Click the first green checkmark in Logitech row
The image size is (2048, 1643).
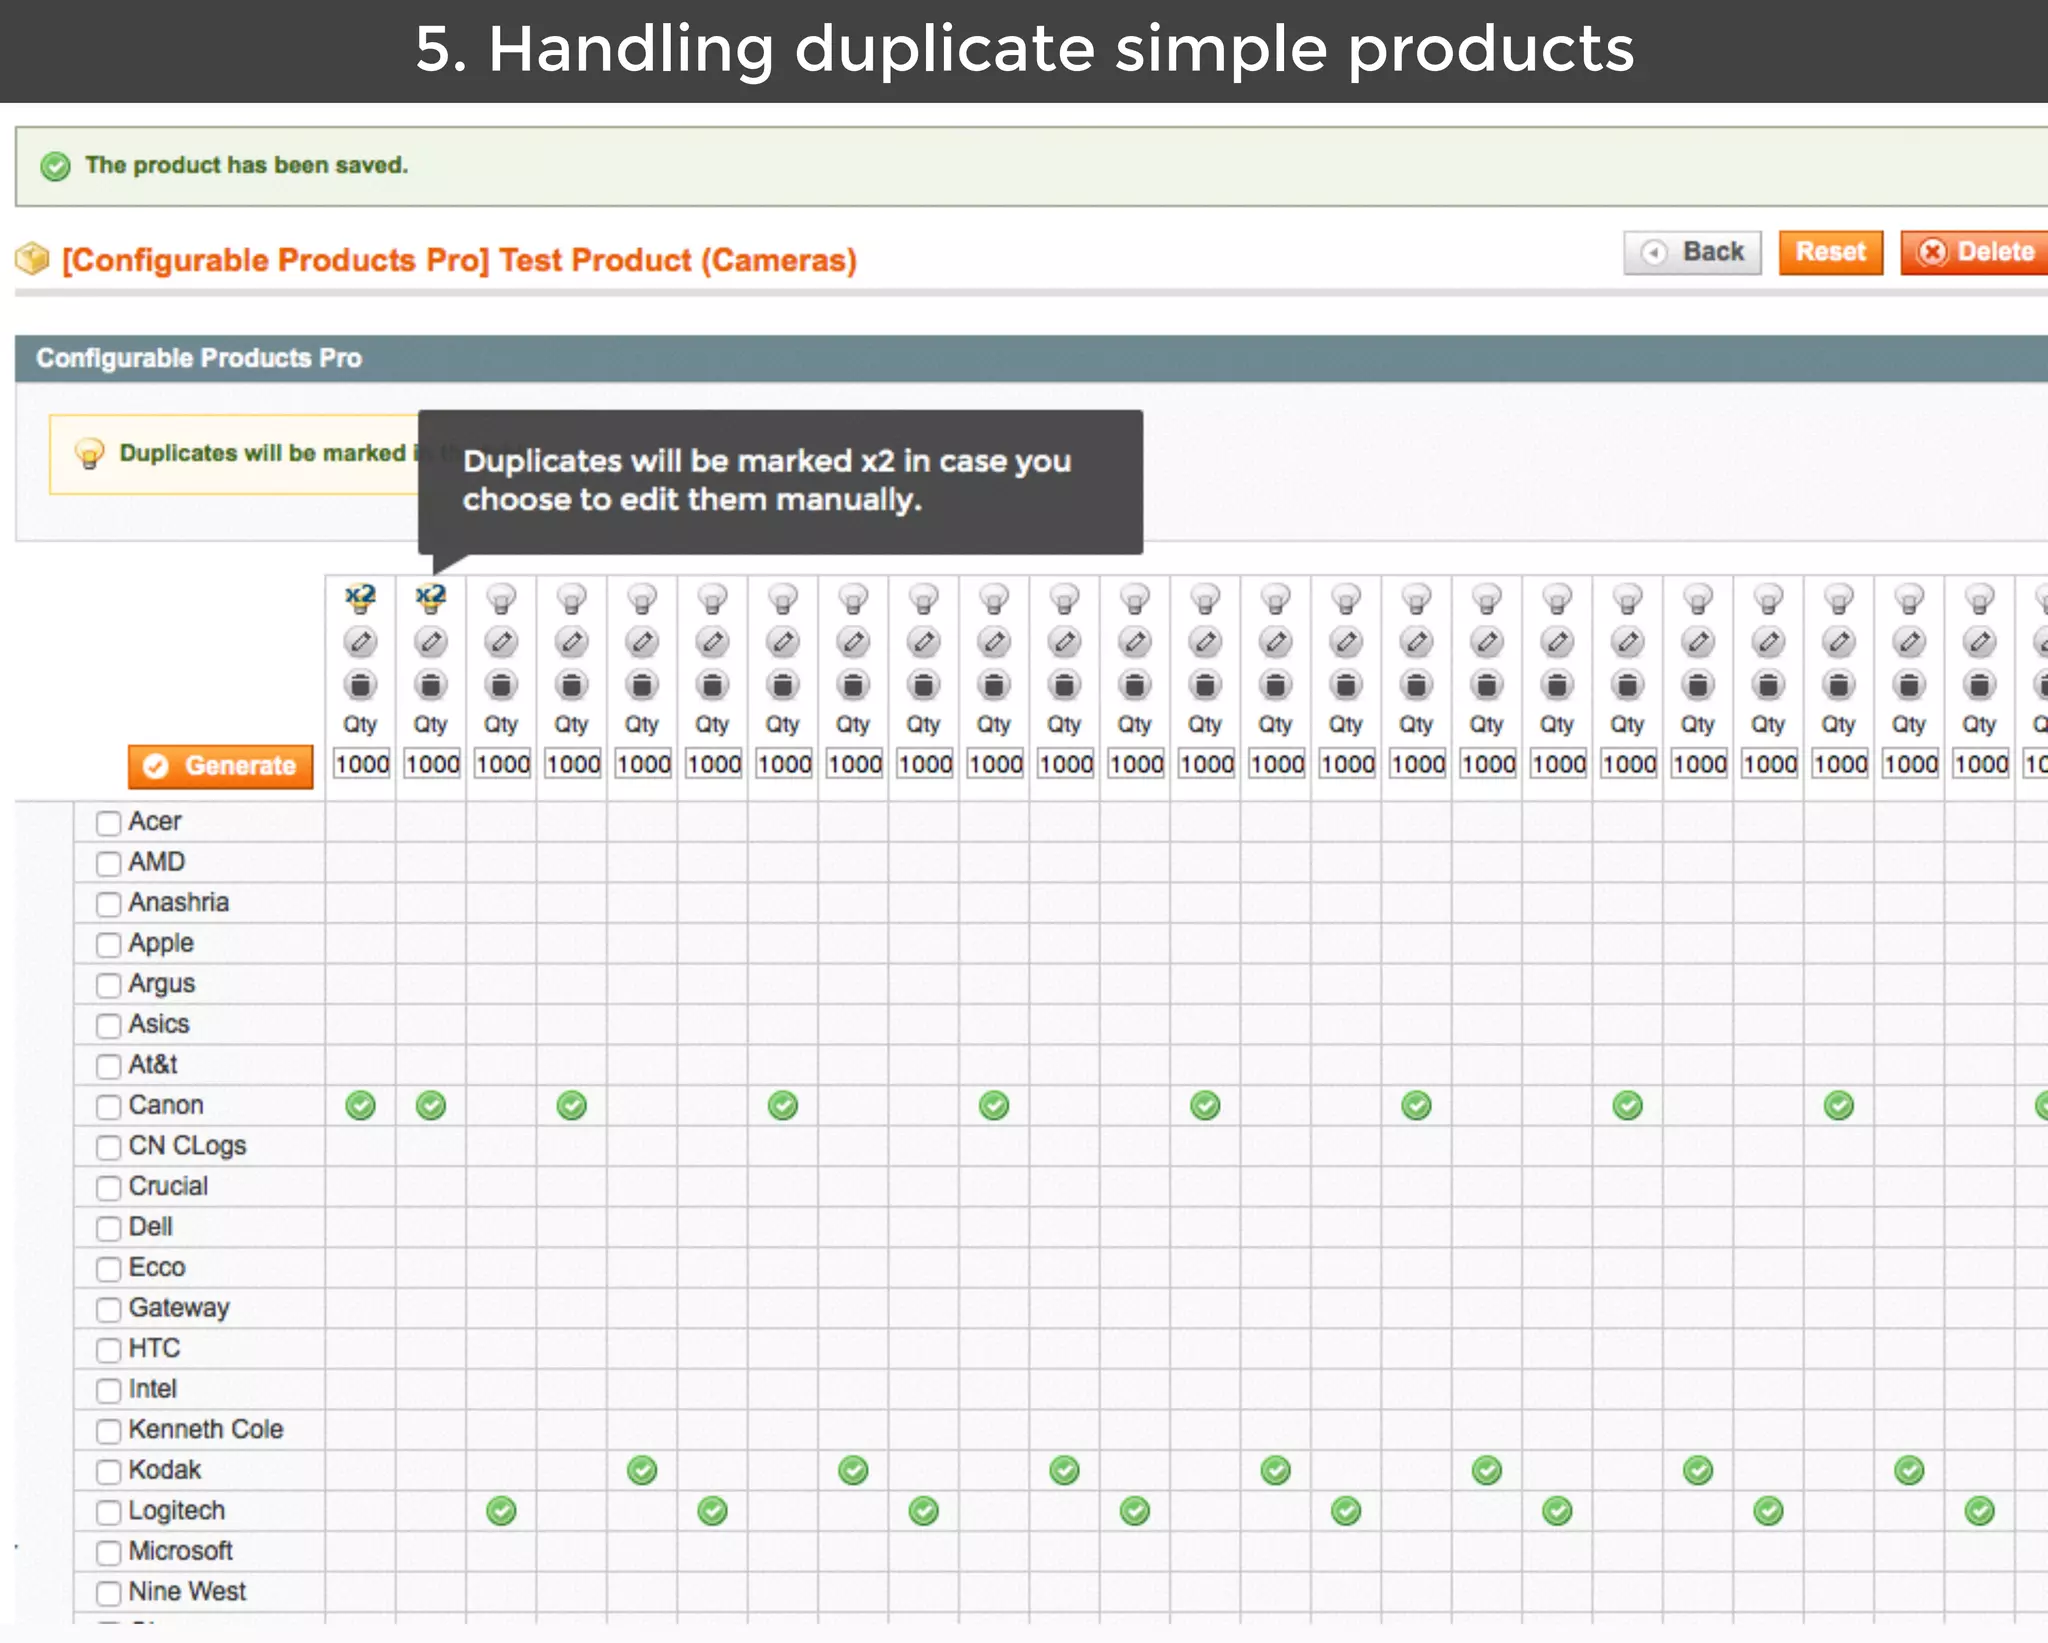click(x=501, y=1511)
